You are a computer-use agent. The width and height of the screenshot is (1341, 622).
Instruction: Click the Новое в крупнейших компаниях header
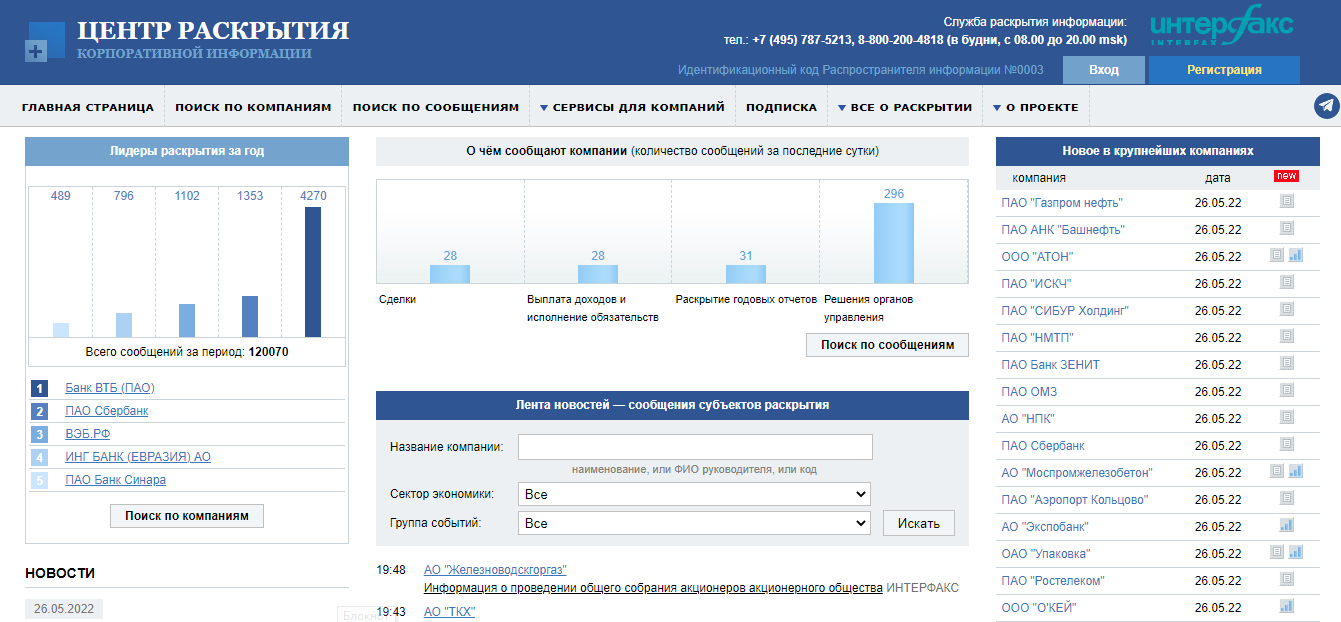pos(1158,151)
